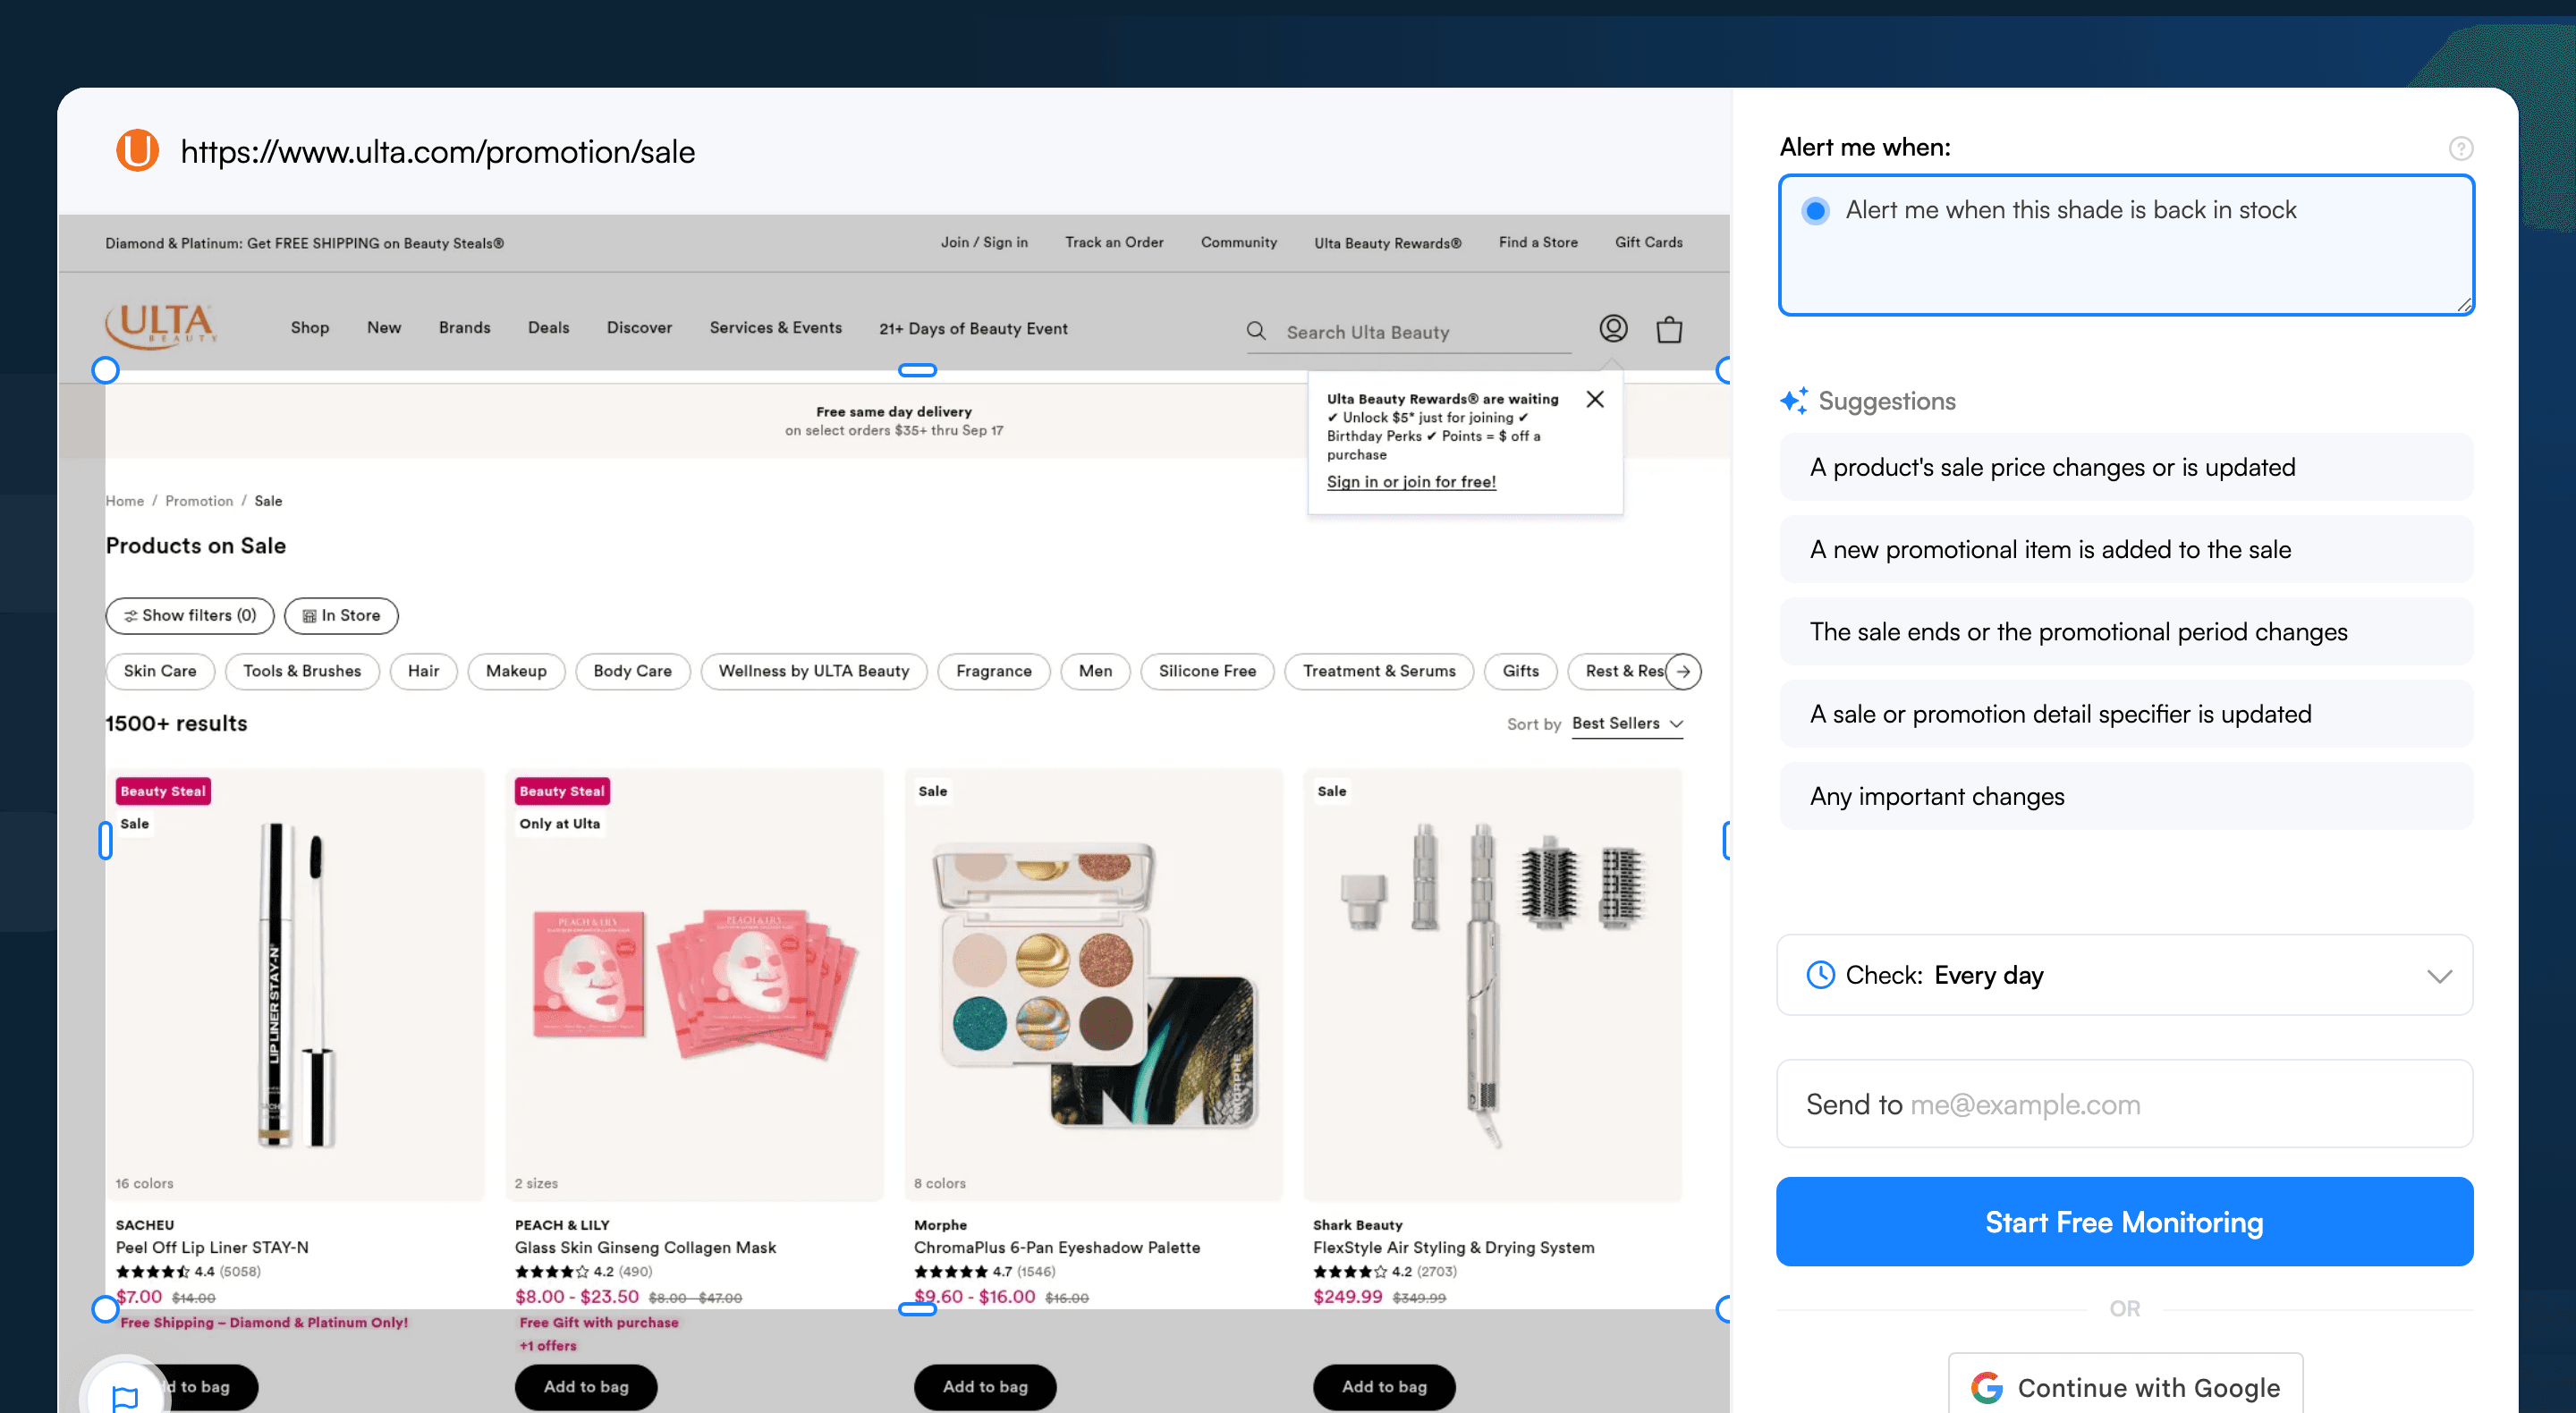Toggle the In Store filter
The width and height of the screenshot is (2576, 1413).
(x=341, y=616)
